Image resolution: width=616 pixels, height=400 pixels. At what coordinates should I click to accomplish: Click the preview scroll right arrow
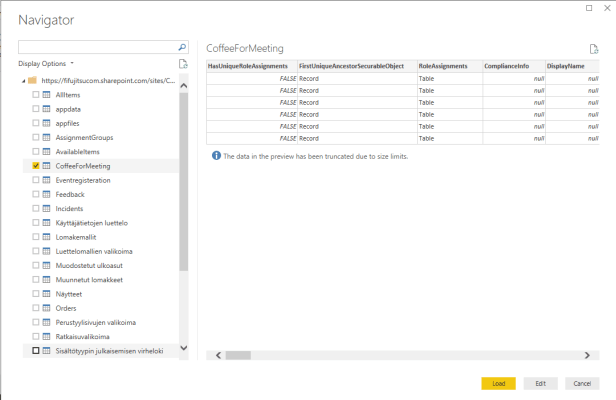587,355
